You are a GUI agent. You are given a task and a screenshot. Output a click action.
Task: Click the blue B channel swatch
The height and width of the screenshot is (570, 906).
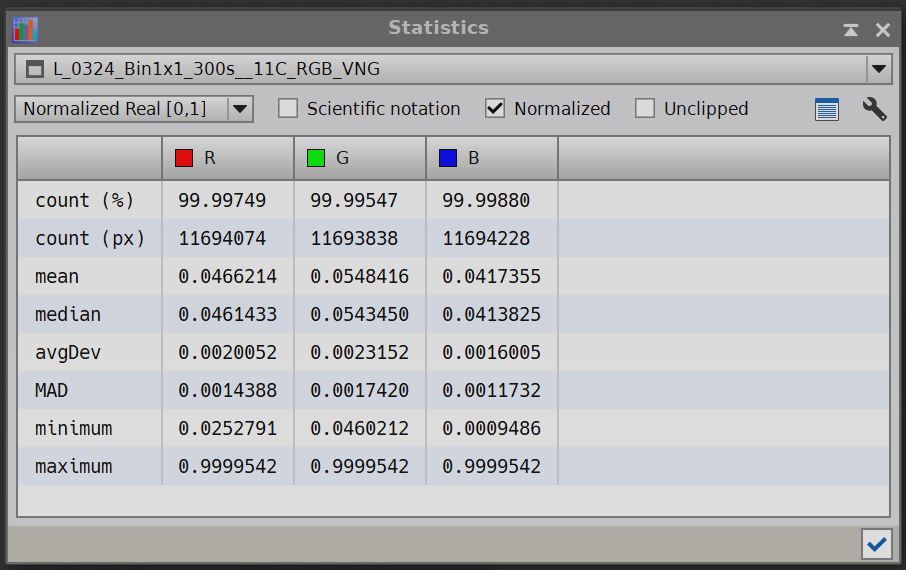(448, 158)
